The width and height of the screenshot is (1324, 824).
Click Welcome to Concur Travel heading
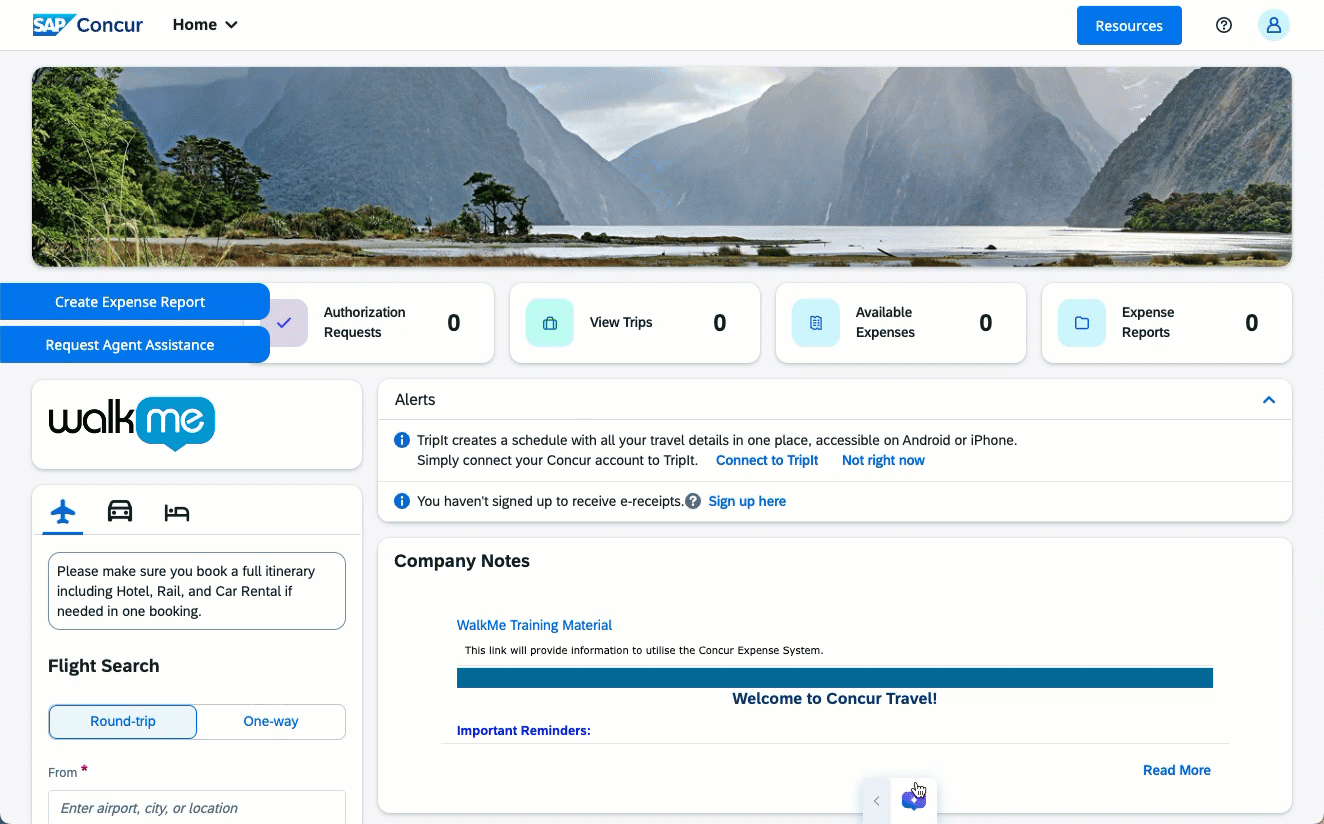click(x=835, y=698)
